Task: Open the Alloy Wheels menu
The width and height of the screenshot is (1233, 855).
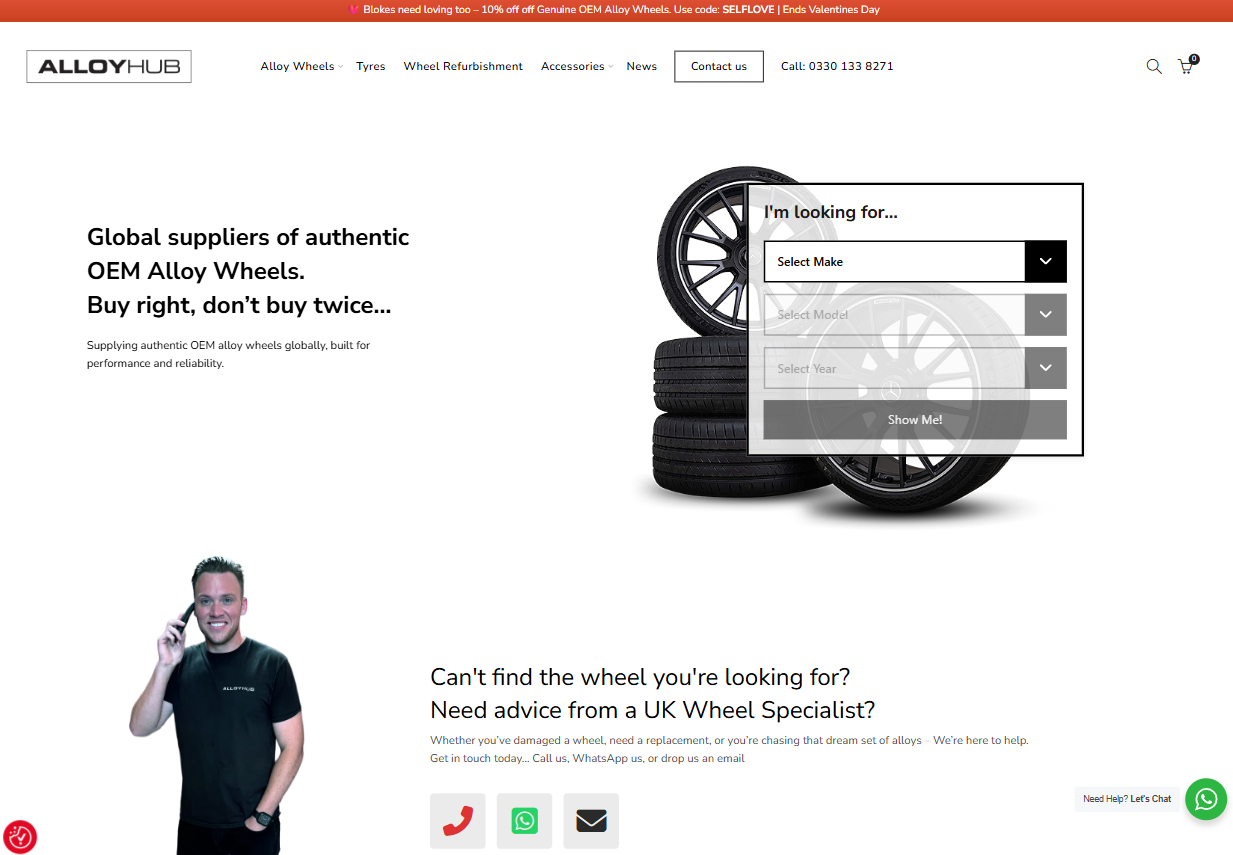Action: [298, 67]
